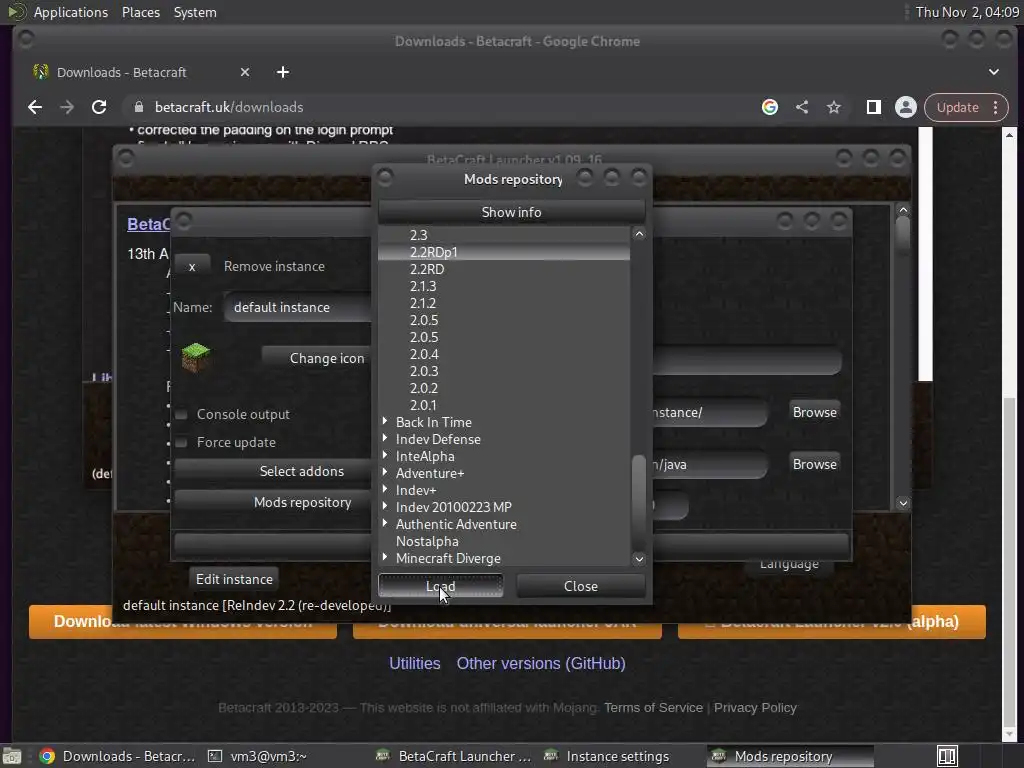Open the desktop icon in bottom panel

pos(12,756)
